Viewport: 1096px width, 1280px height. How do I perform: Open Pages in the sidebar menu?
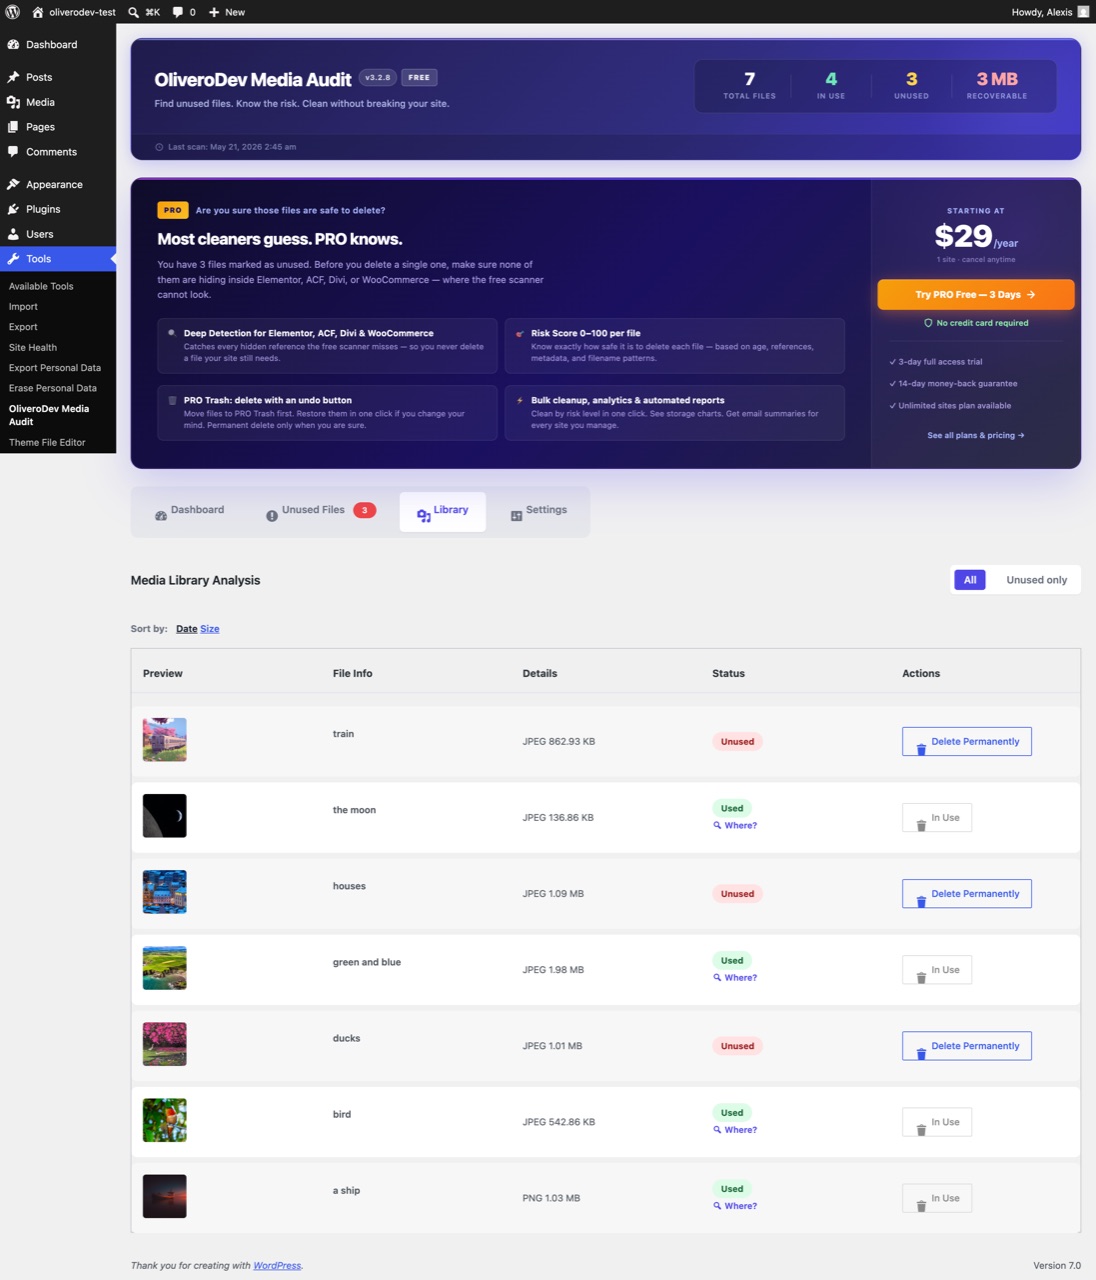(58, 127)
